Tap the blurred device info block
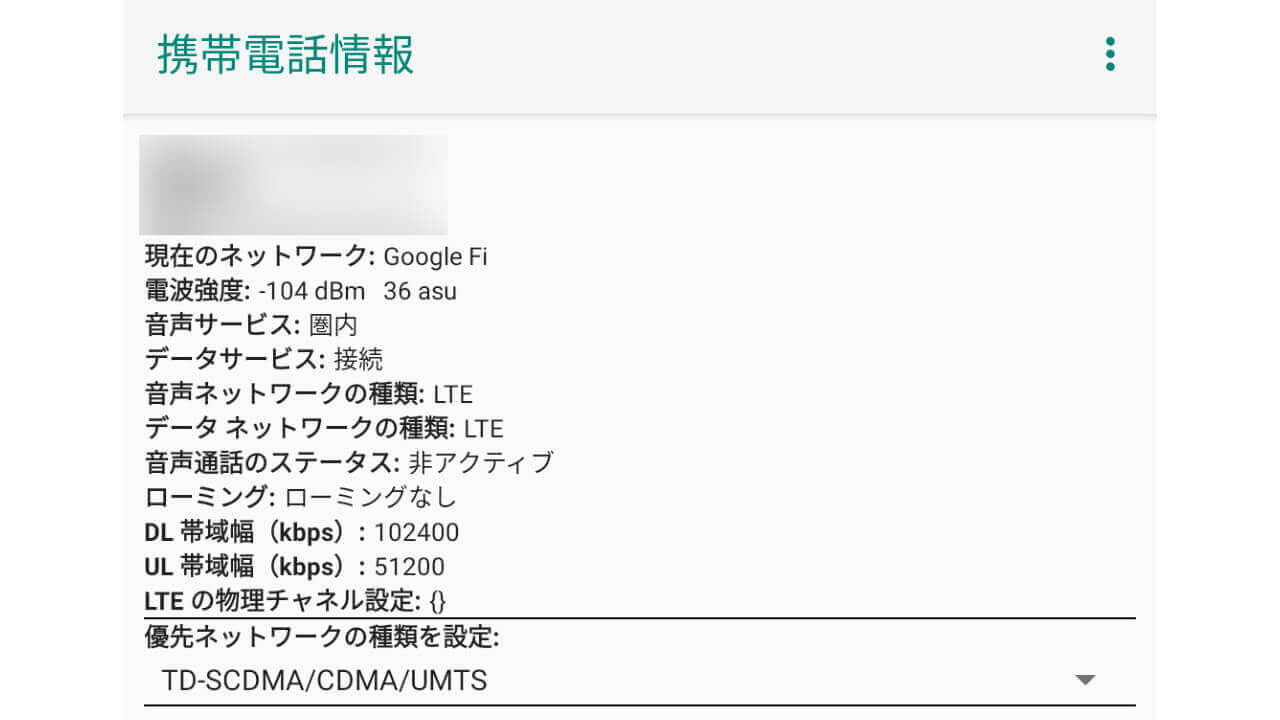The height and width of the screenshot is (720, 1280). 293,185
